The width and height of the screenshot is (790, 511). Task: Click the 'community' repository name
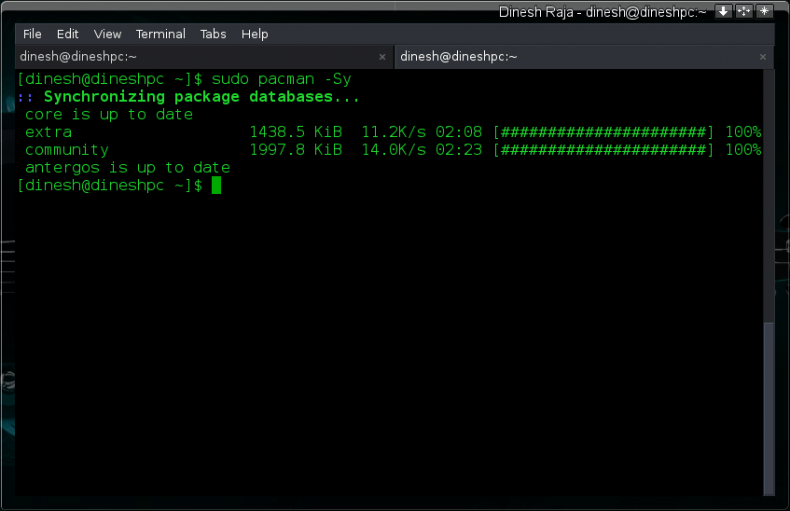[67, 150]
